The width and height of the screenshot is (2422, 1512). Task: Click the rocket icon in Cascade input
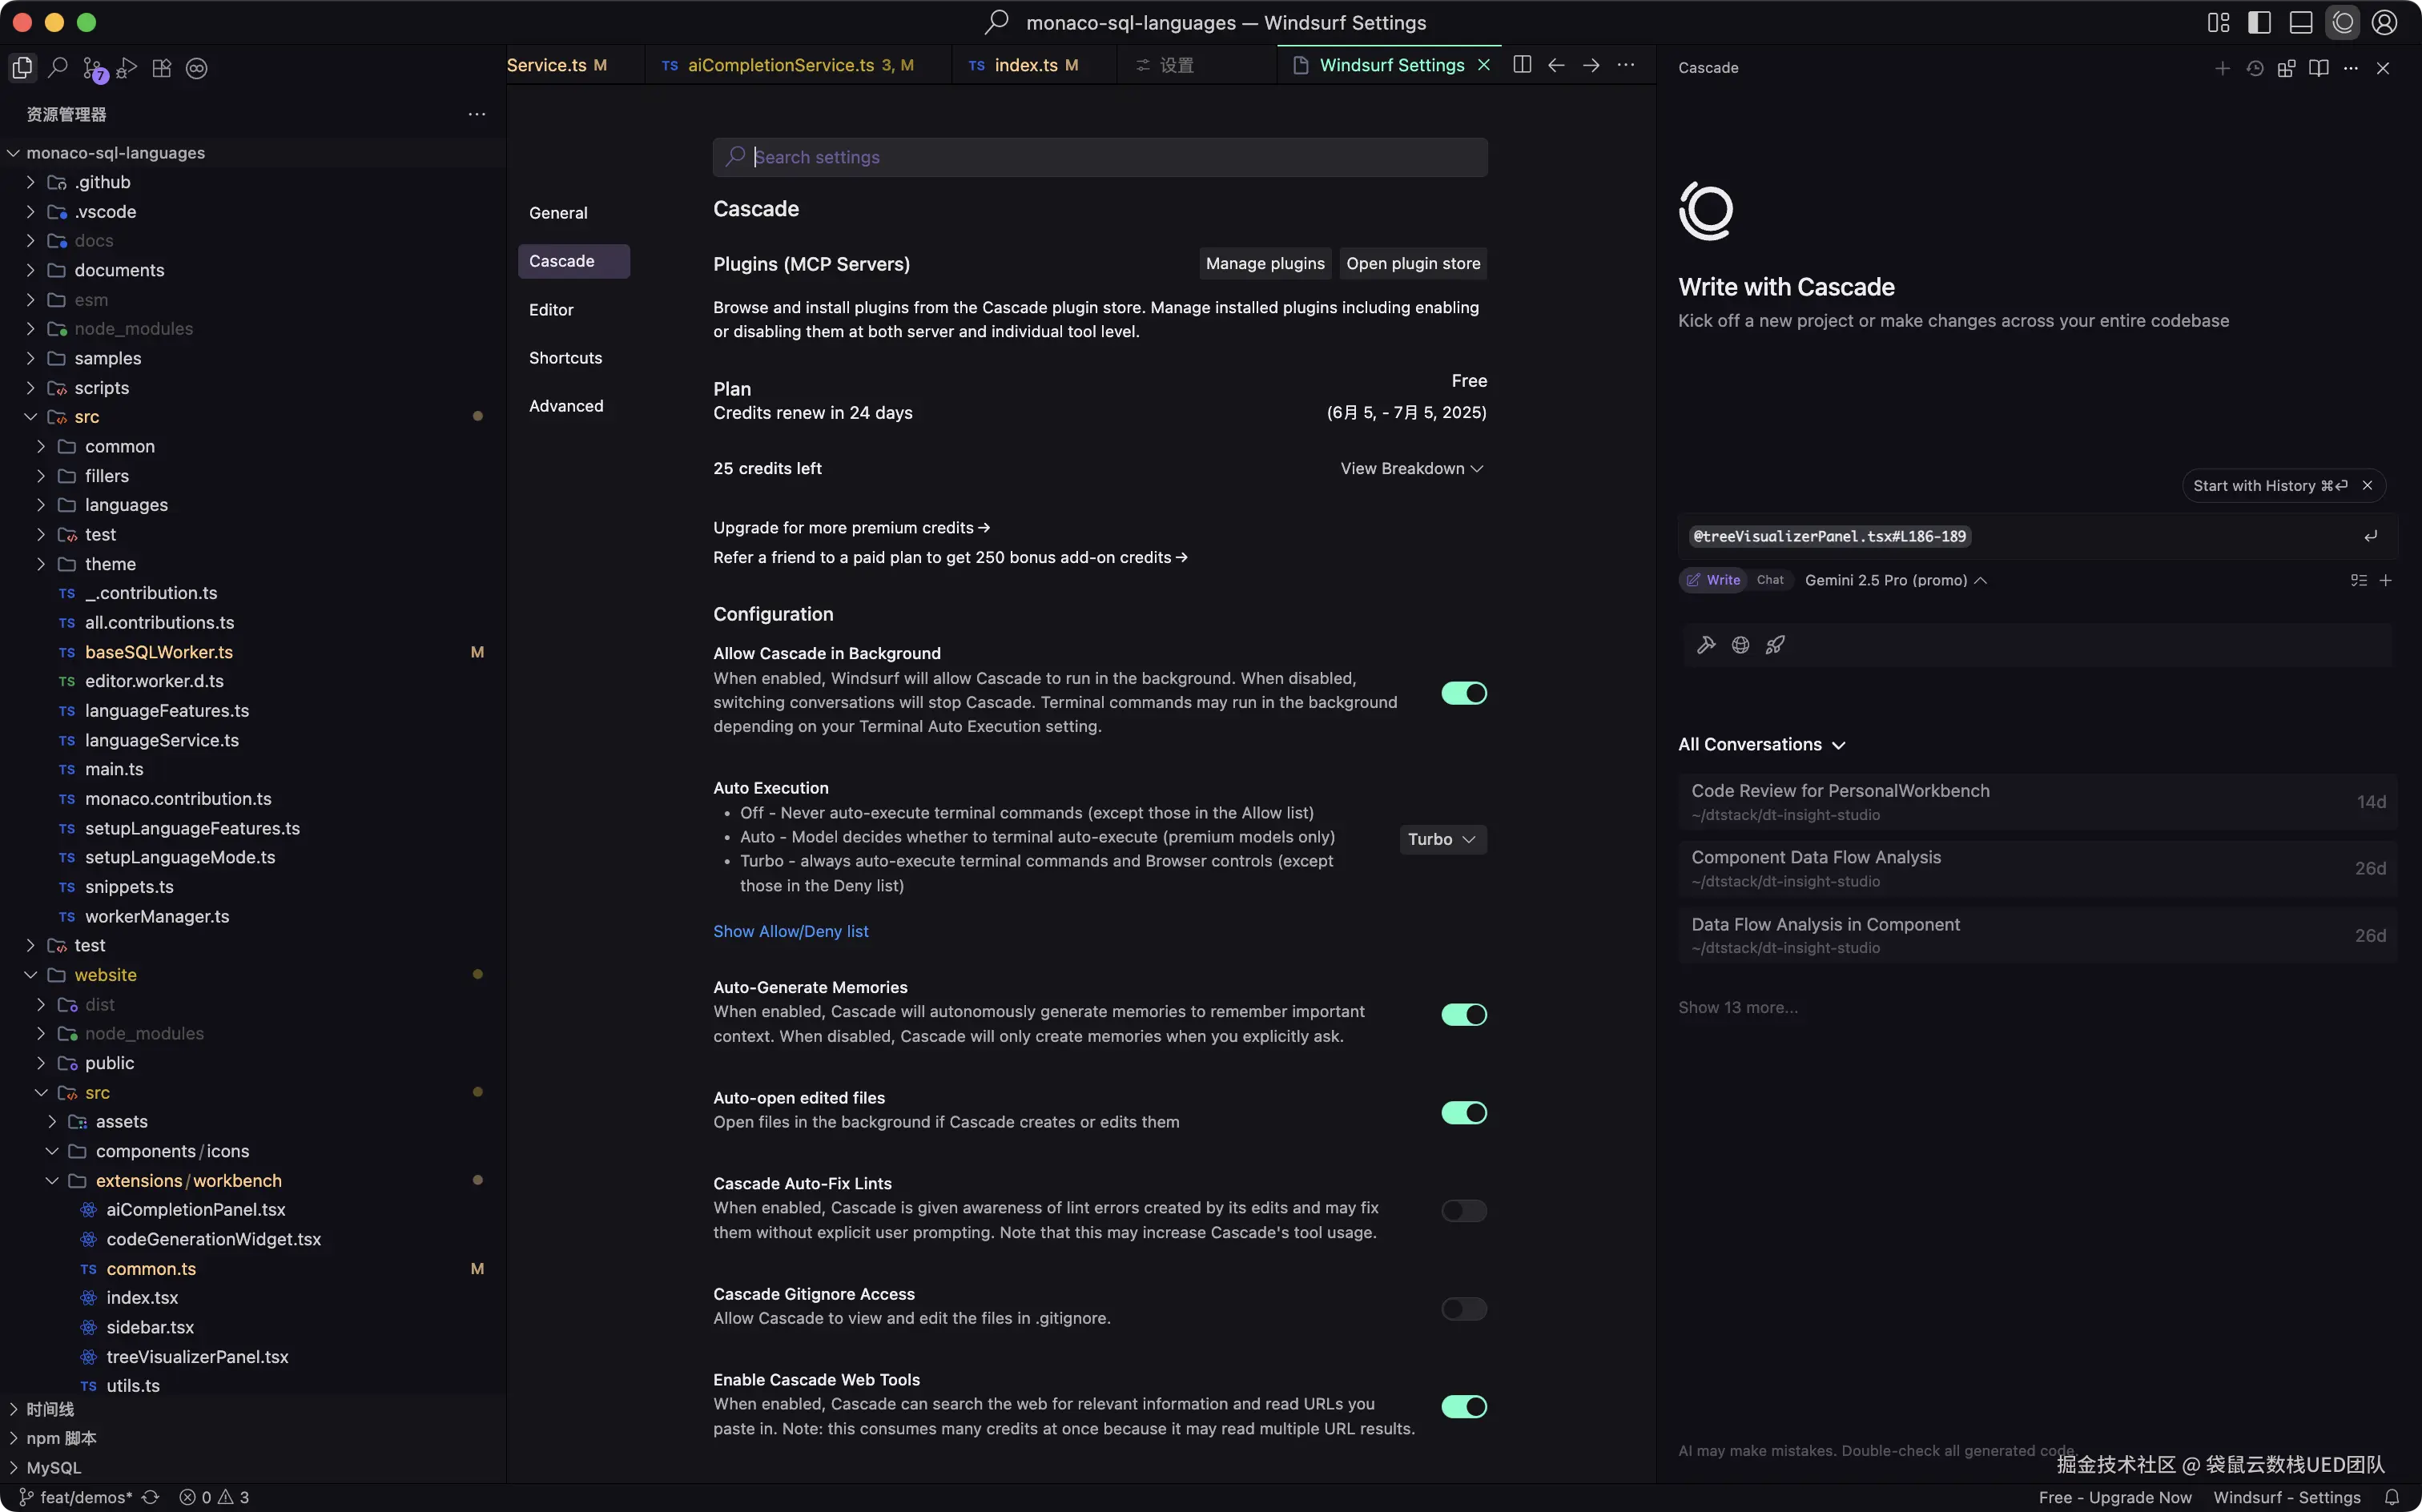pyautogui.click(x=1775, y=645)
